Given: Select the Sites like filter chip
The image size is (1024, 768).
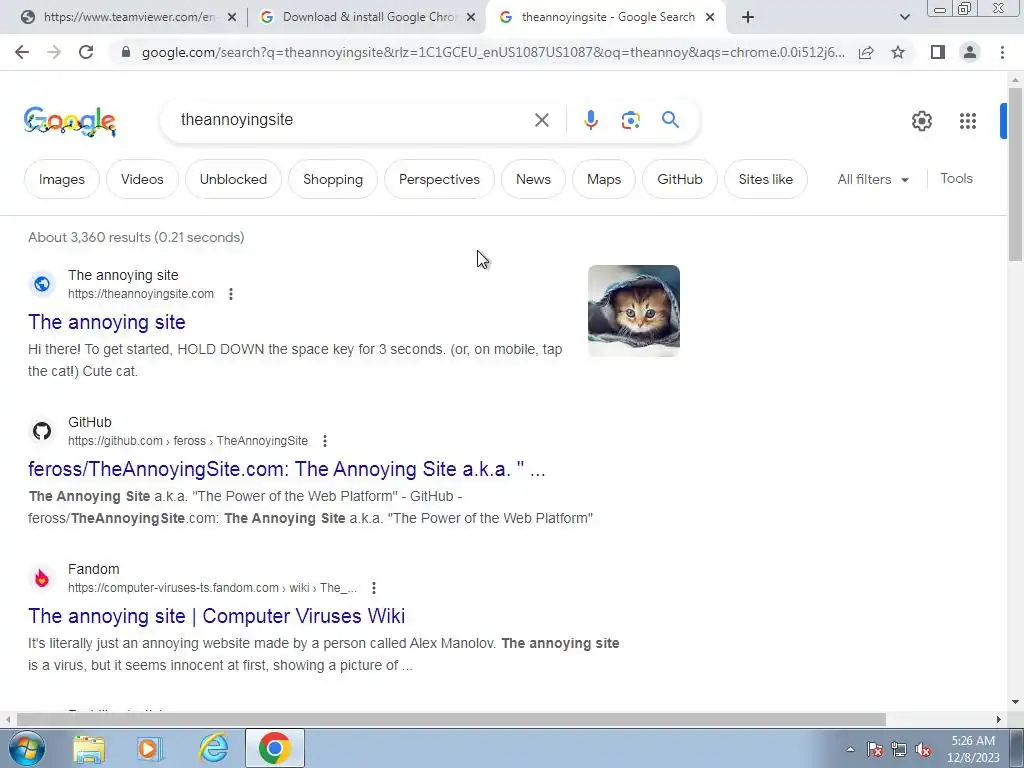Looking at the screenshot, I should click(766, 179).
